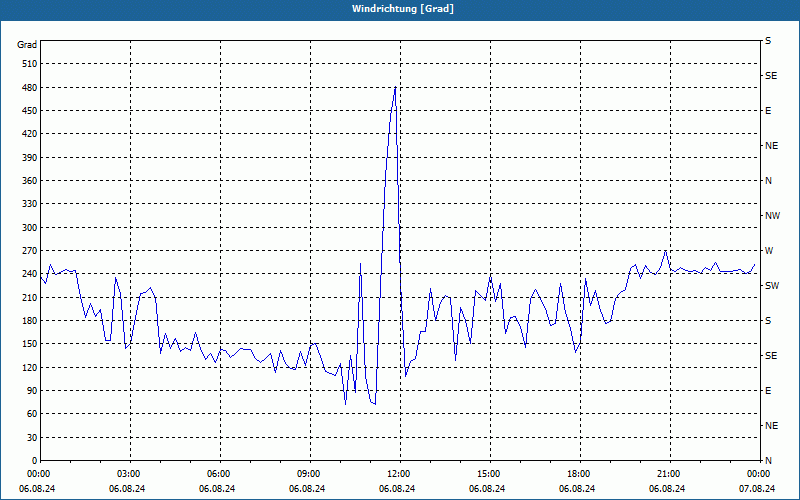This screenshot has height=500, width=800.
Task: Select the end date label 07.08.24
Action: [x=757, y=489]
